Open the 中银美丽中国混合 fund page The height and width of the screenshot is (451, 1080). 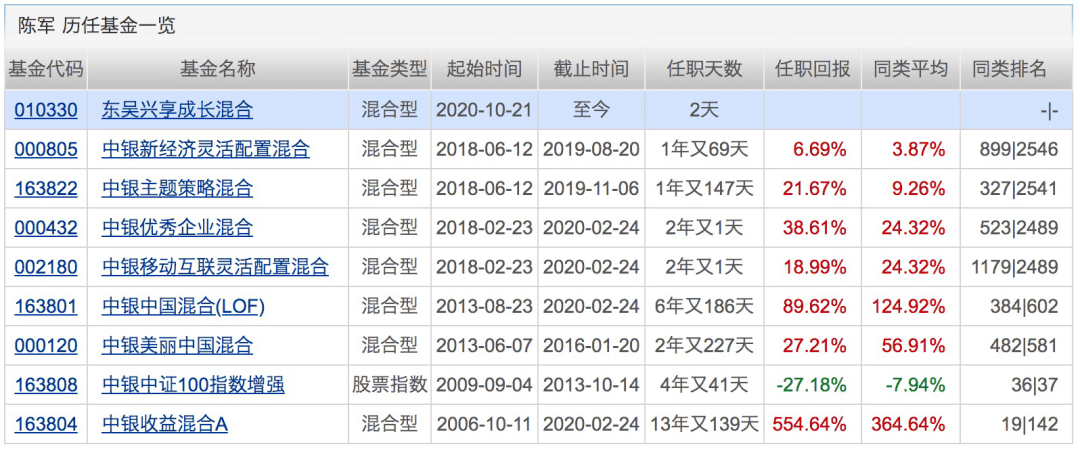(x=178, y=345)
